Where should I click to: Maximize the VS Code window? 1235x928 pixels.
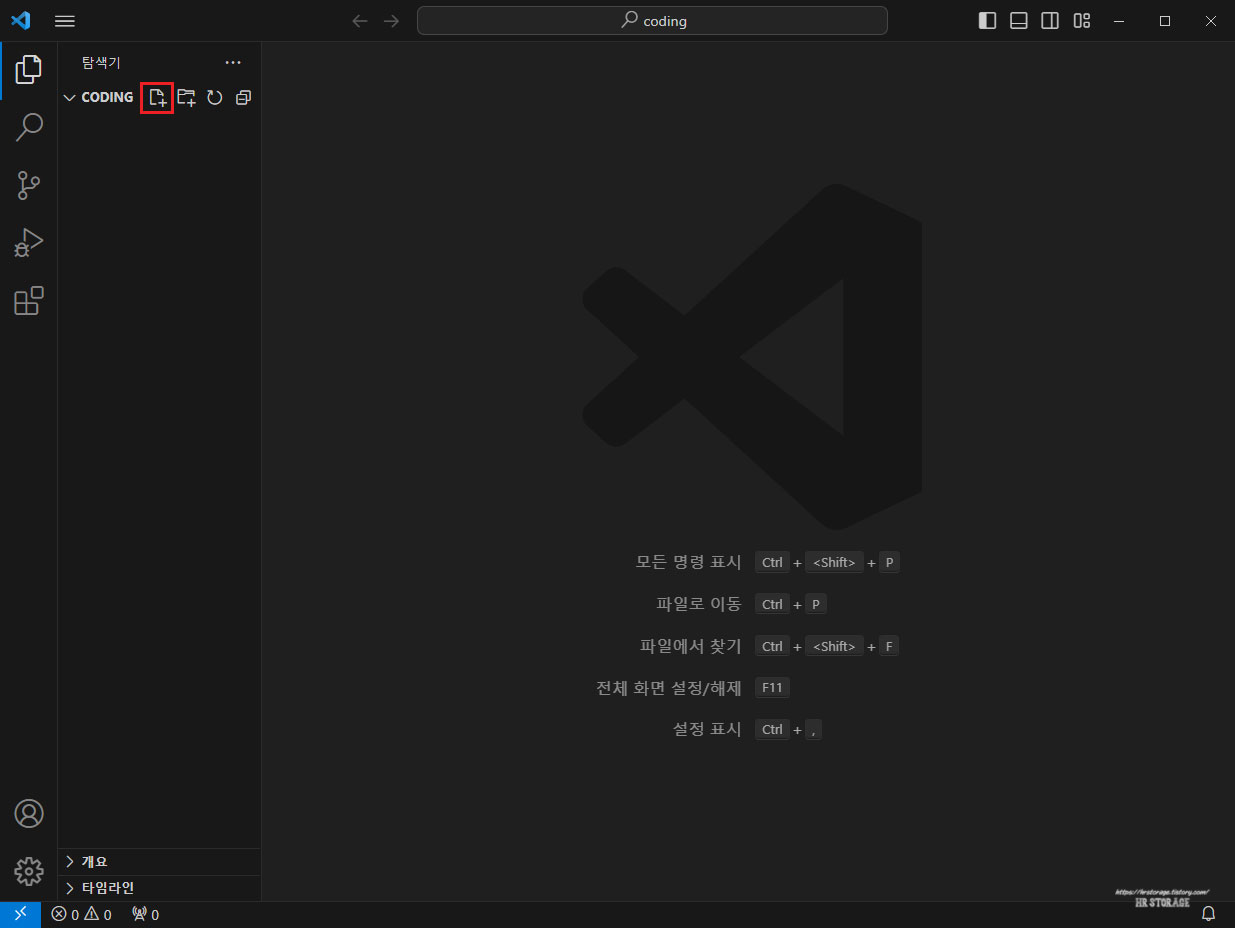click(x=1165, y=21)
